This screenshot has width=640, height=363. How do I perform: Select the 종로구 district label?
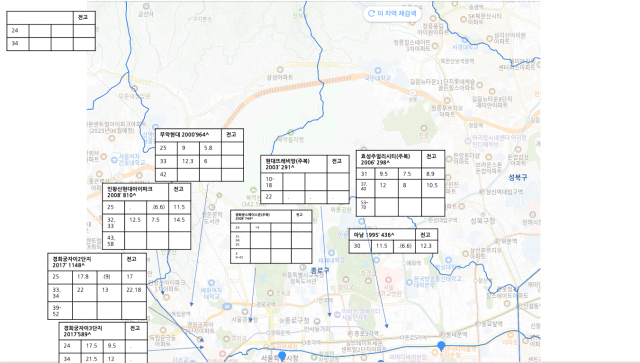click(320, 270)
